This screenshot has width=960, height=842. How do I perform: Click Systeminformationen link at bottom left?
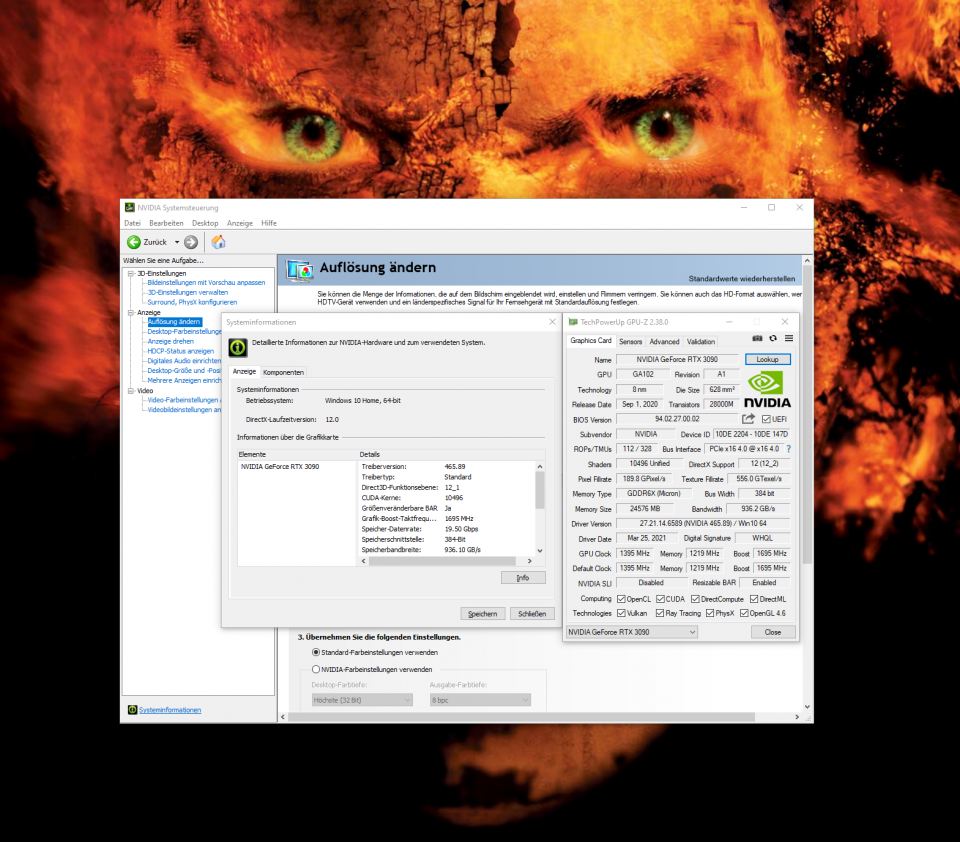(170, 710)
